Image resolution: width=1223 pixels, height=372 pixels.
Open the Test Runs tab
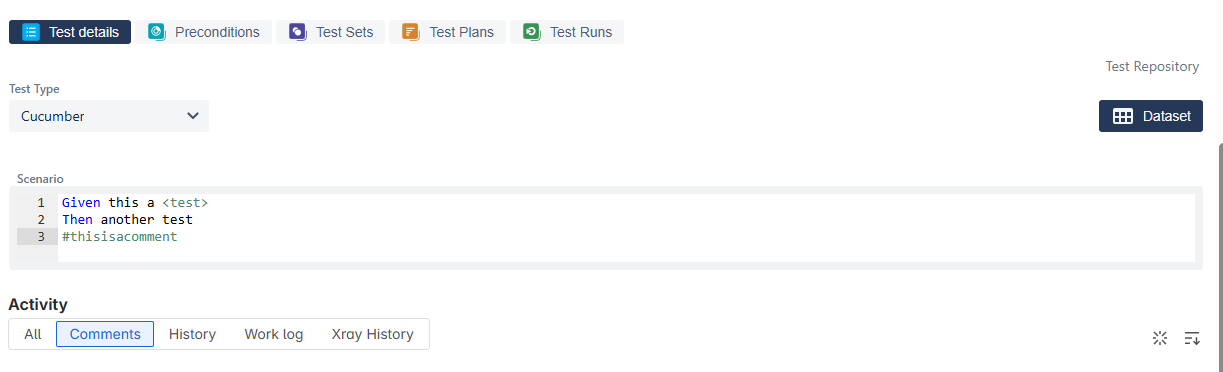click(x=567, y=32)
